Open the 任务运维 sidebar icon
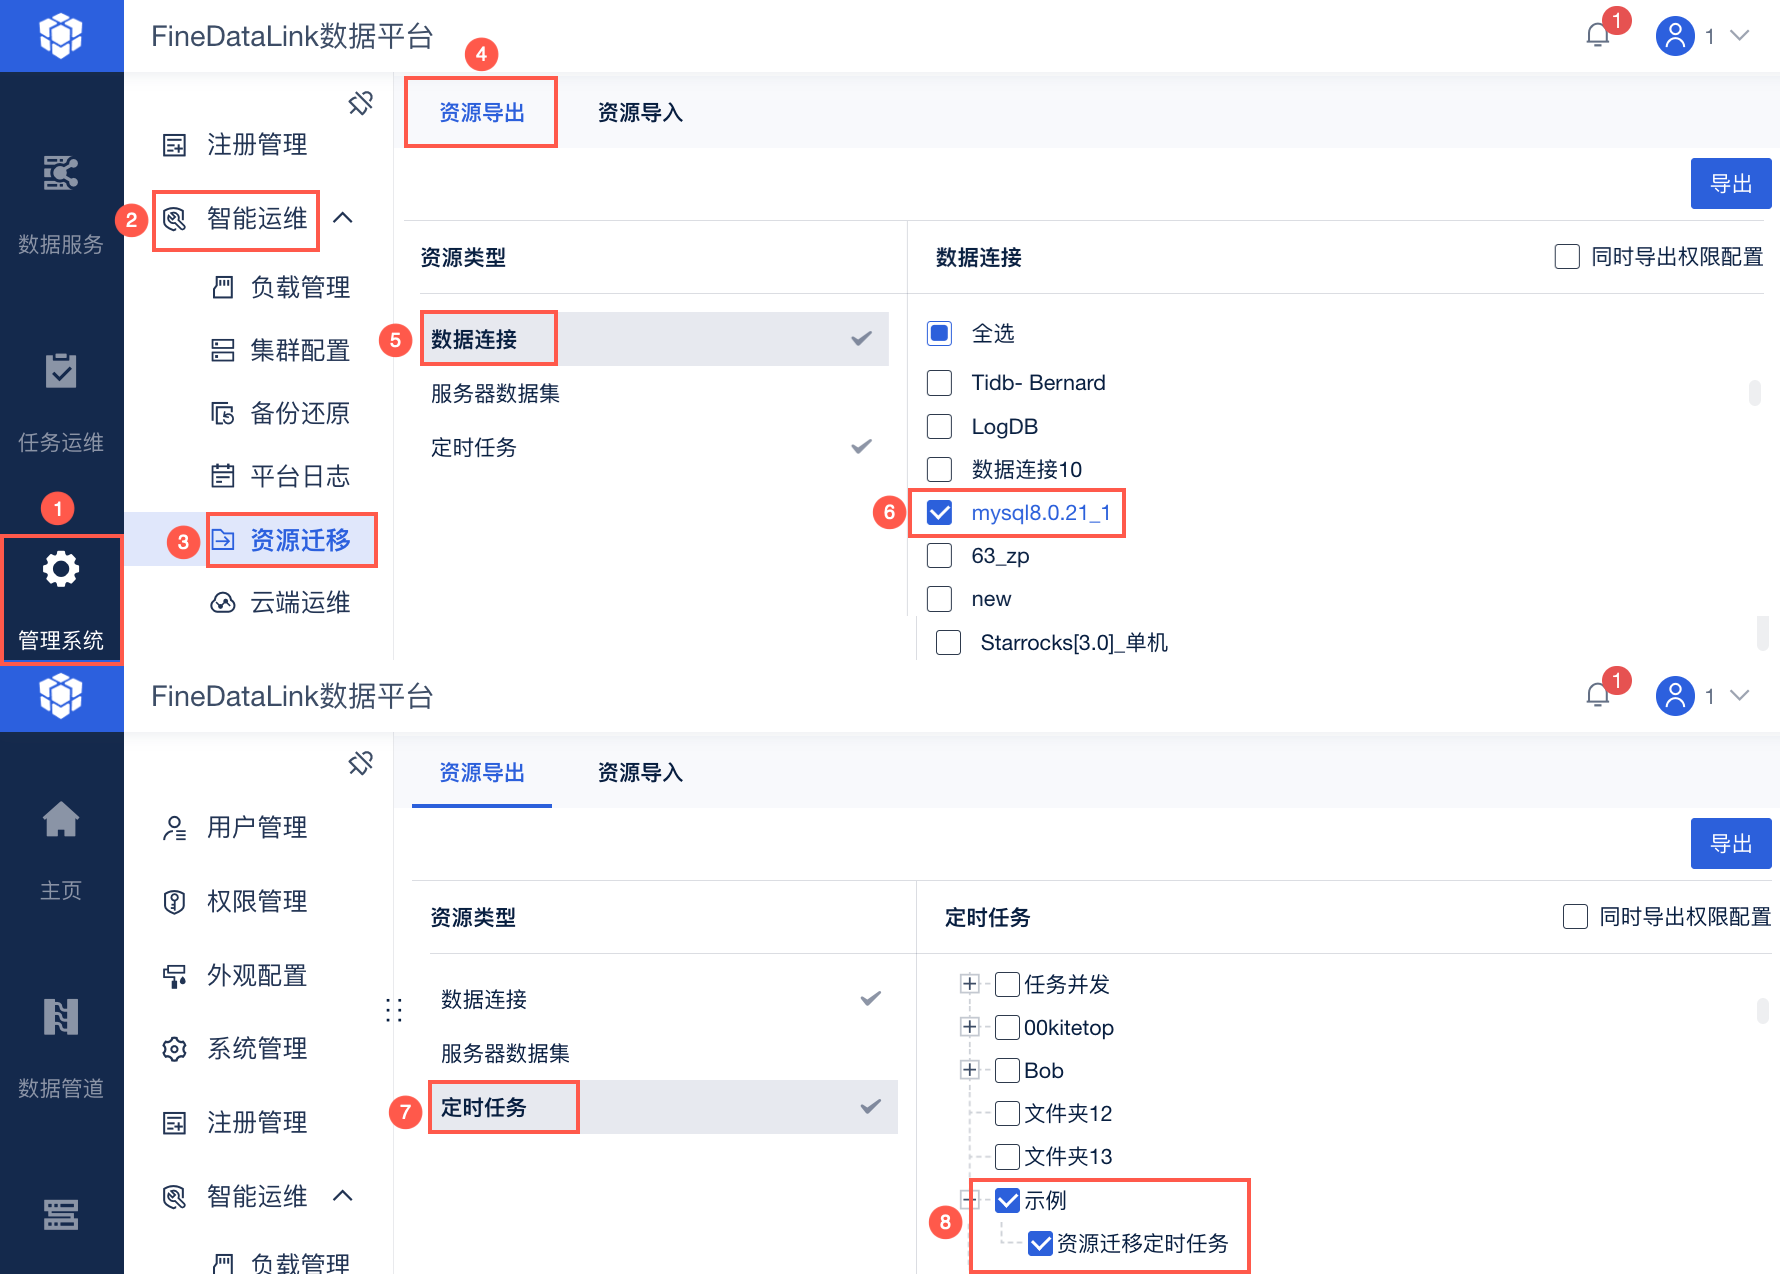Viewport: 1780px width, 1274px height. point(61,371)
